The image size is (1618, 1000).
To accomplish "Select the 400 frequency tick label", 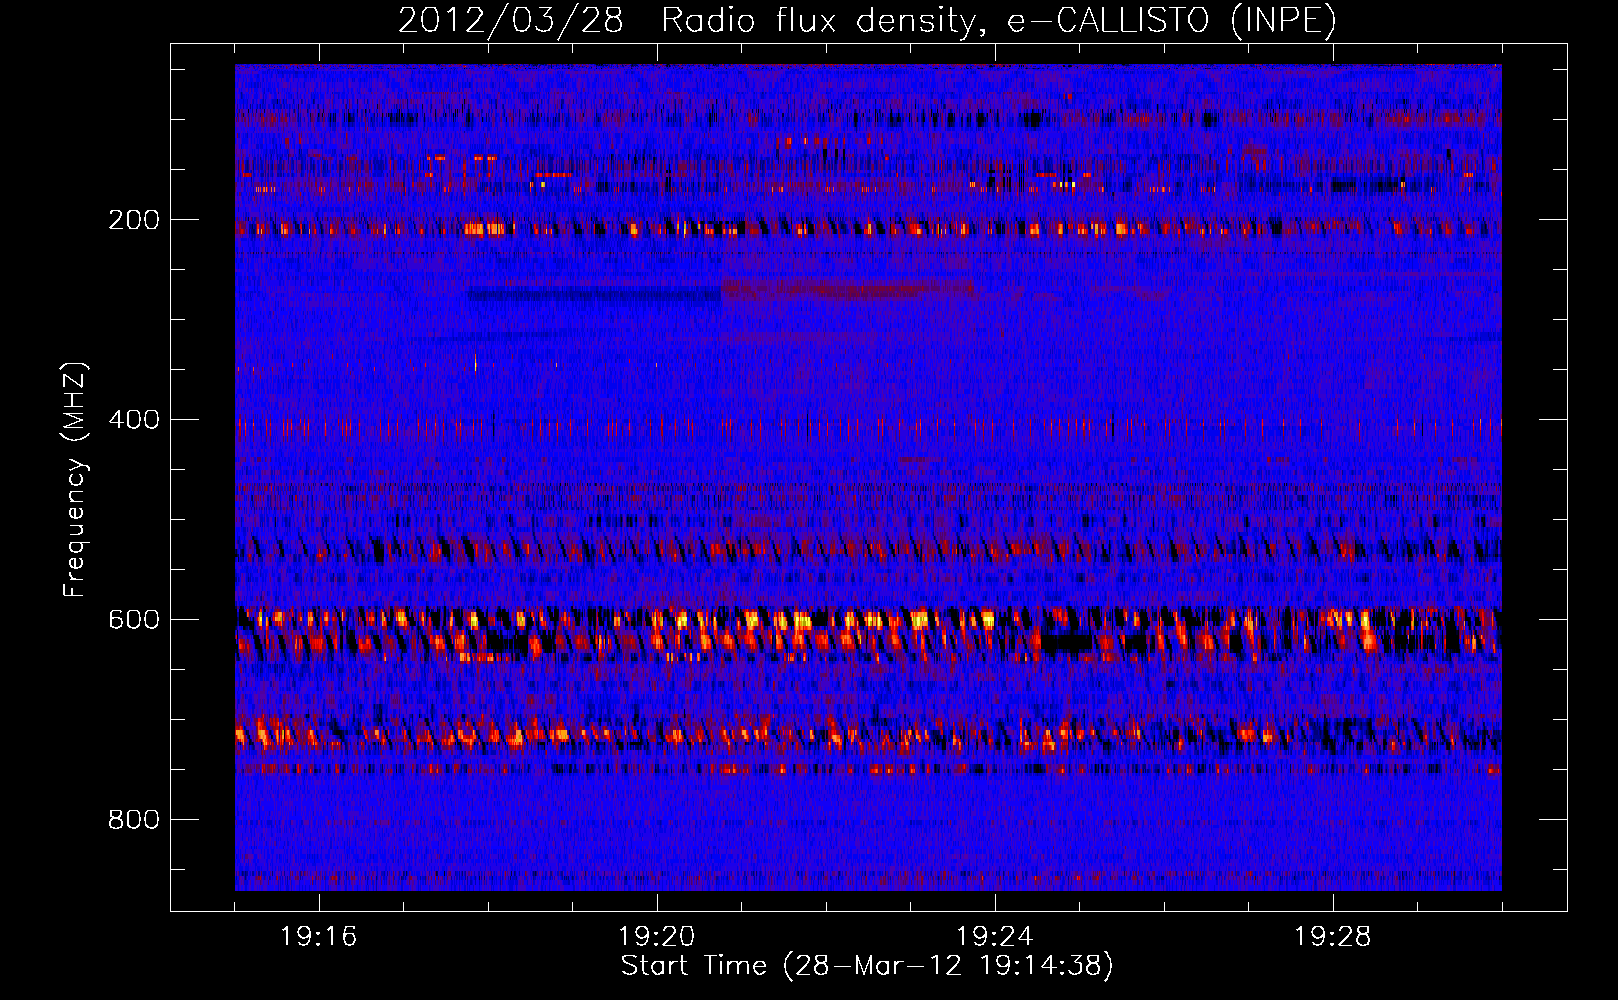I will [134, 420].
